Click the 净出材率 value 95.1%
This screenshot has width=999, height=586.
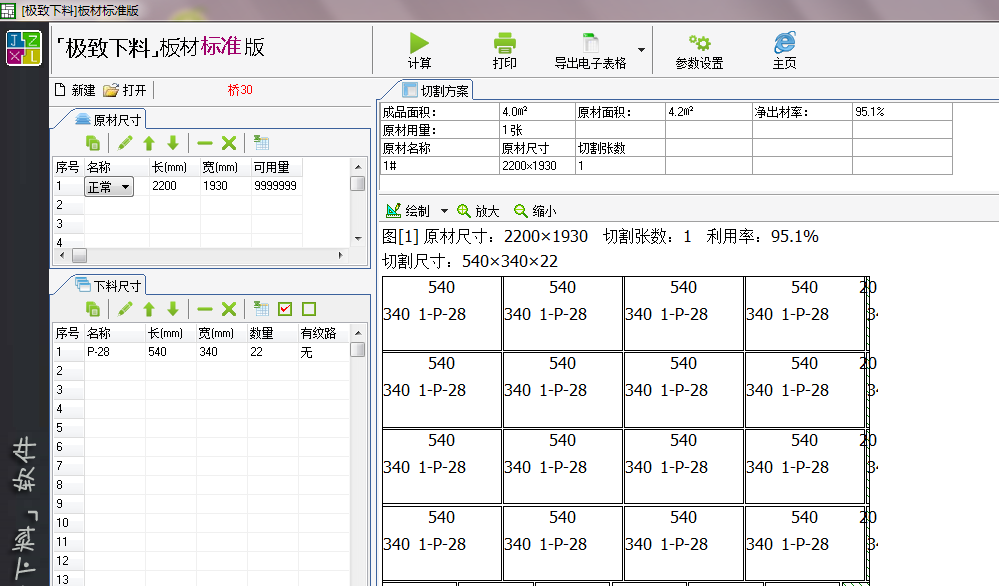click(x=902, y=112)
